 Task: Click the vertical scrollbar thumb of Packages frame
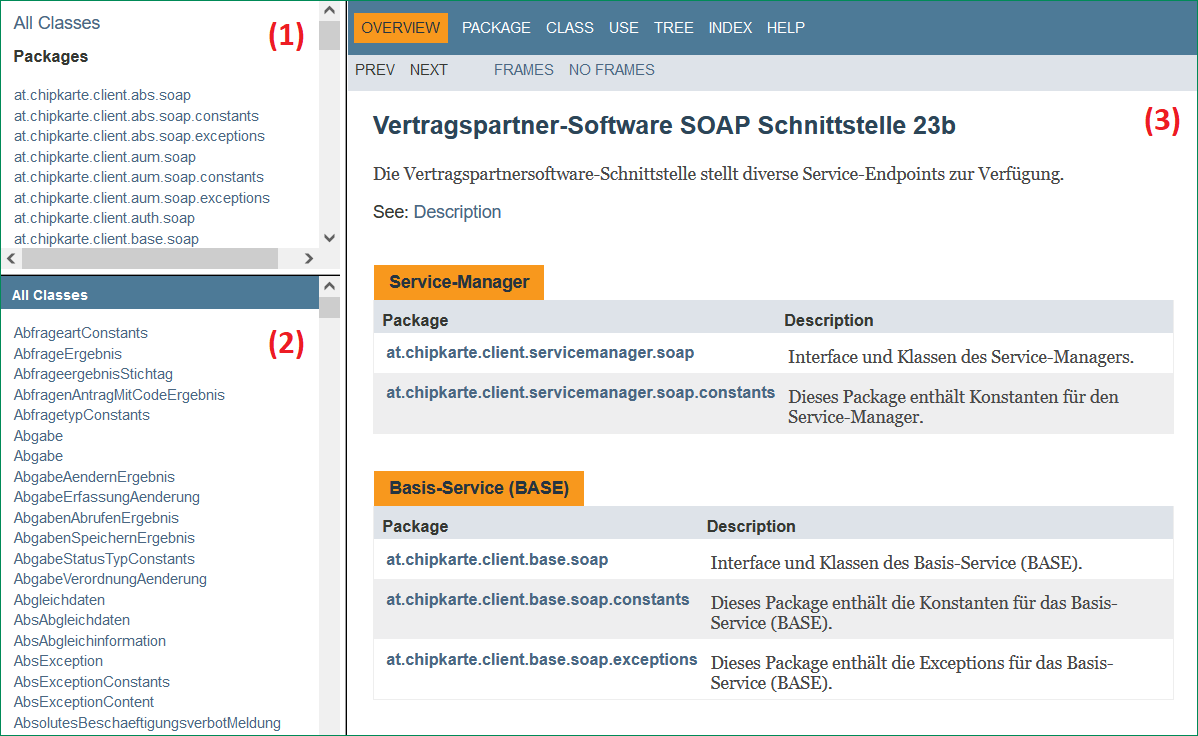(329, 35)
